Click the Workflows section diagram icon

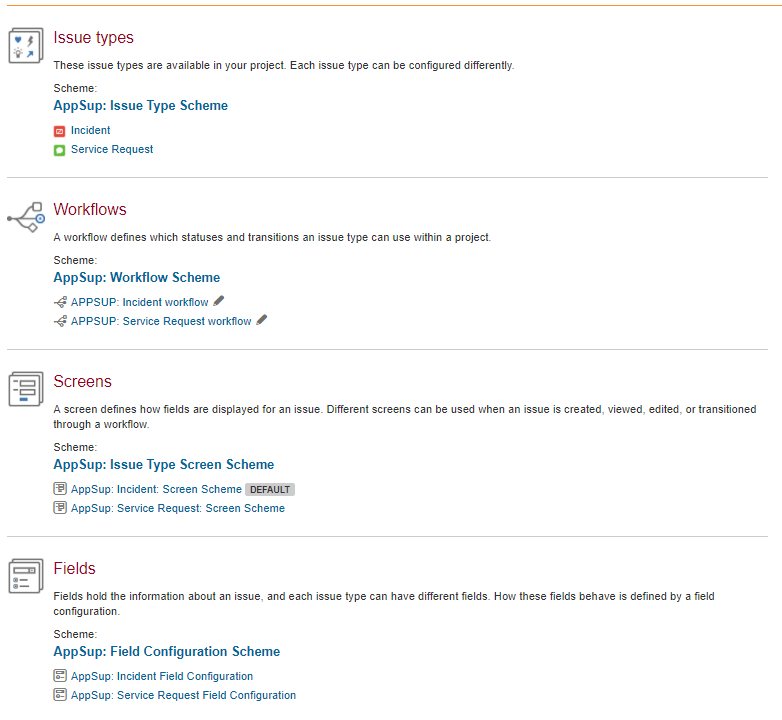26,217
